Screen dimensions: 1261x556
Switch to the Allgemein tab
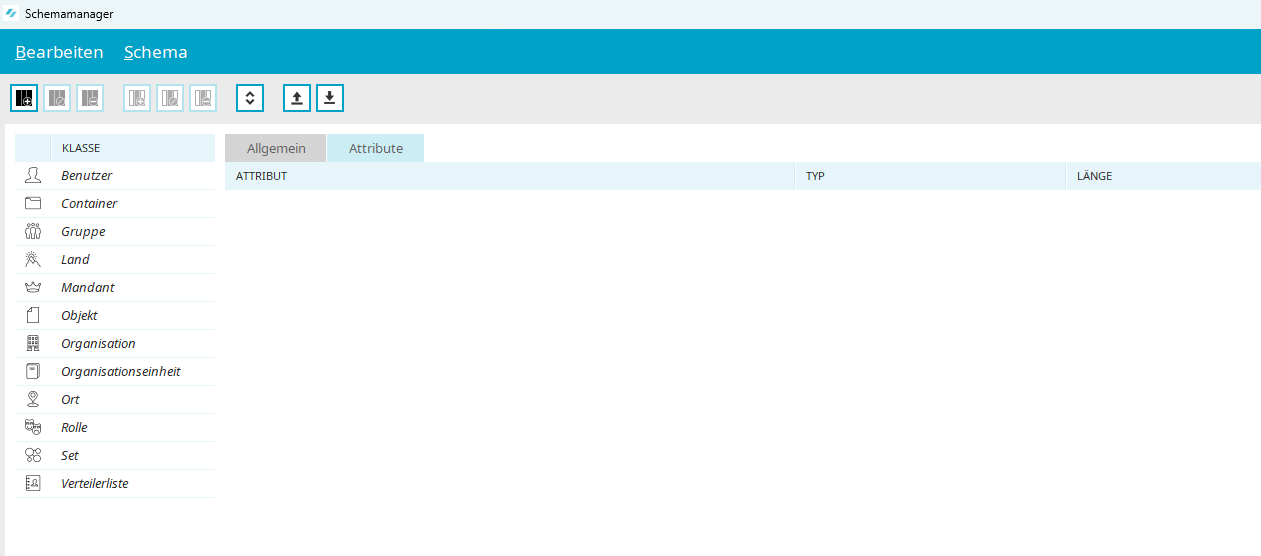click(x=276, y=148)
